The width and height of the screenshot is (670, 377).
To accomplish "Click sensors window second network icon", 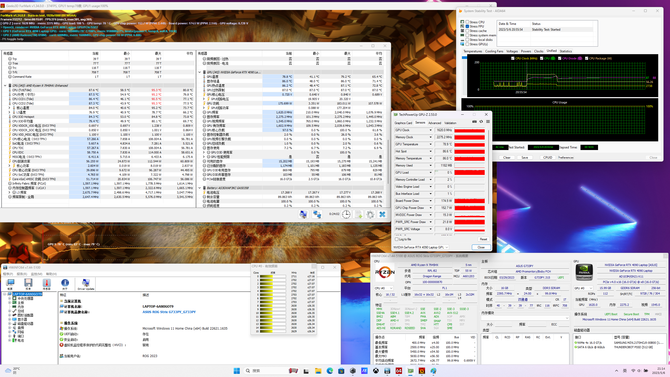I will point(317,214).
